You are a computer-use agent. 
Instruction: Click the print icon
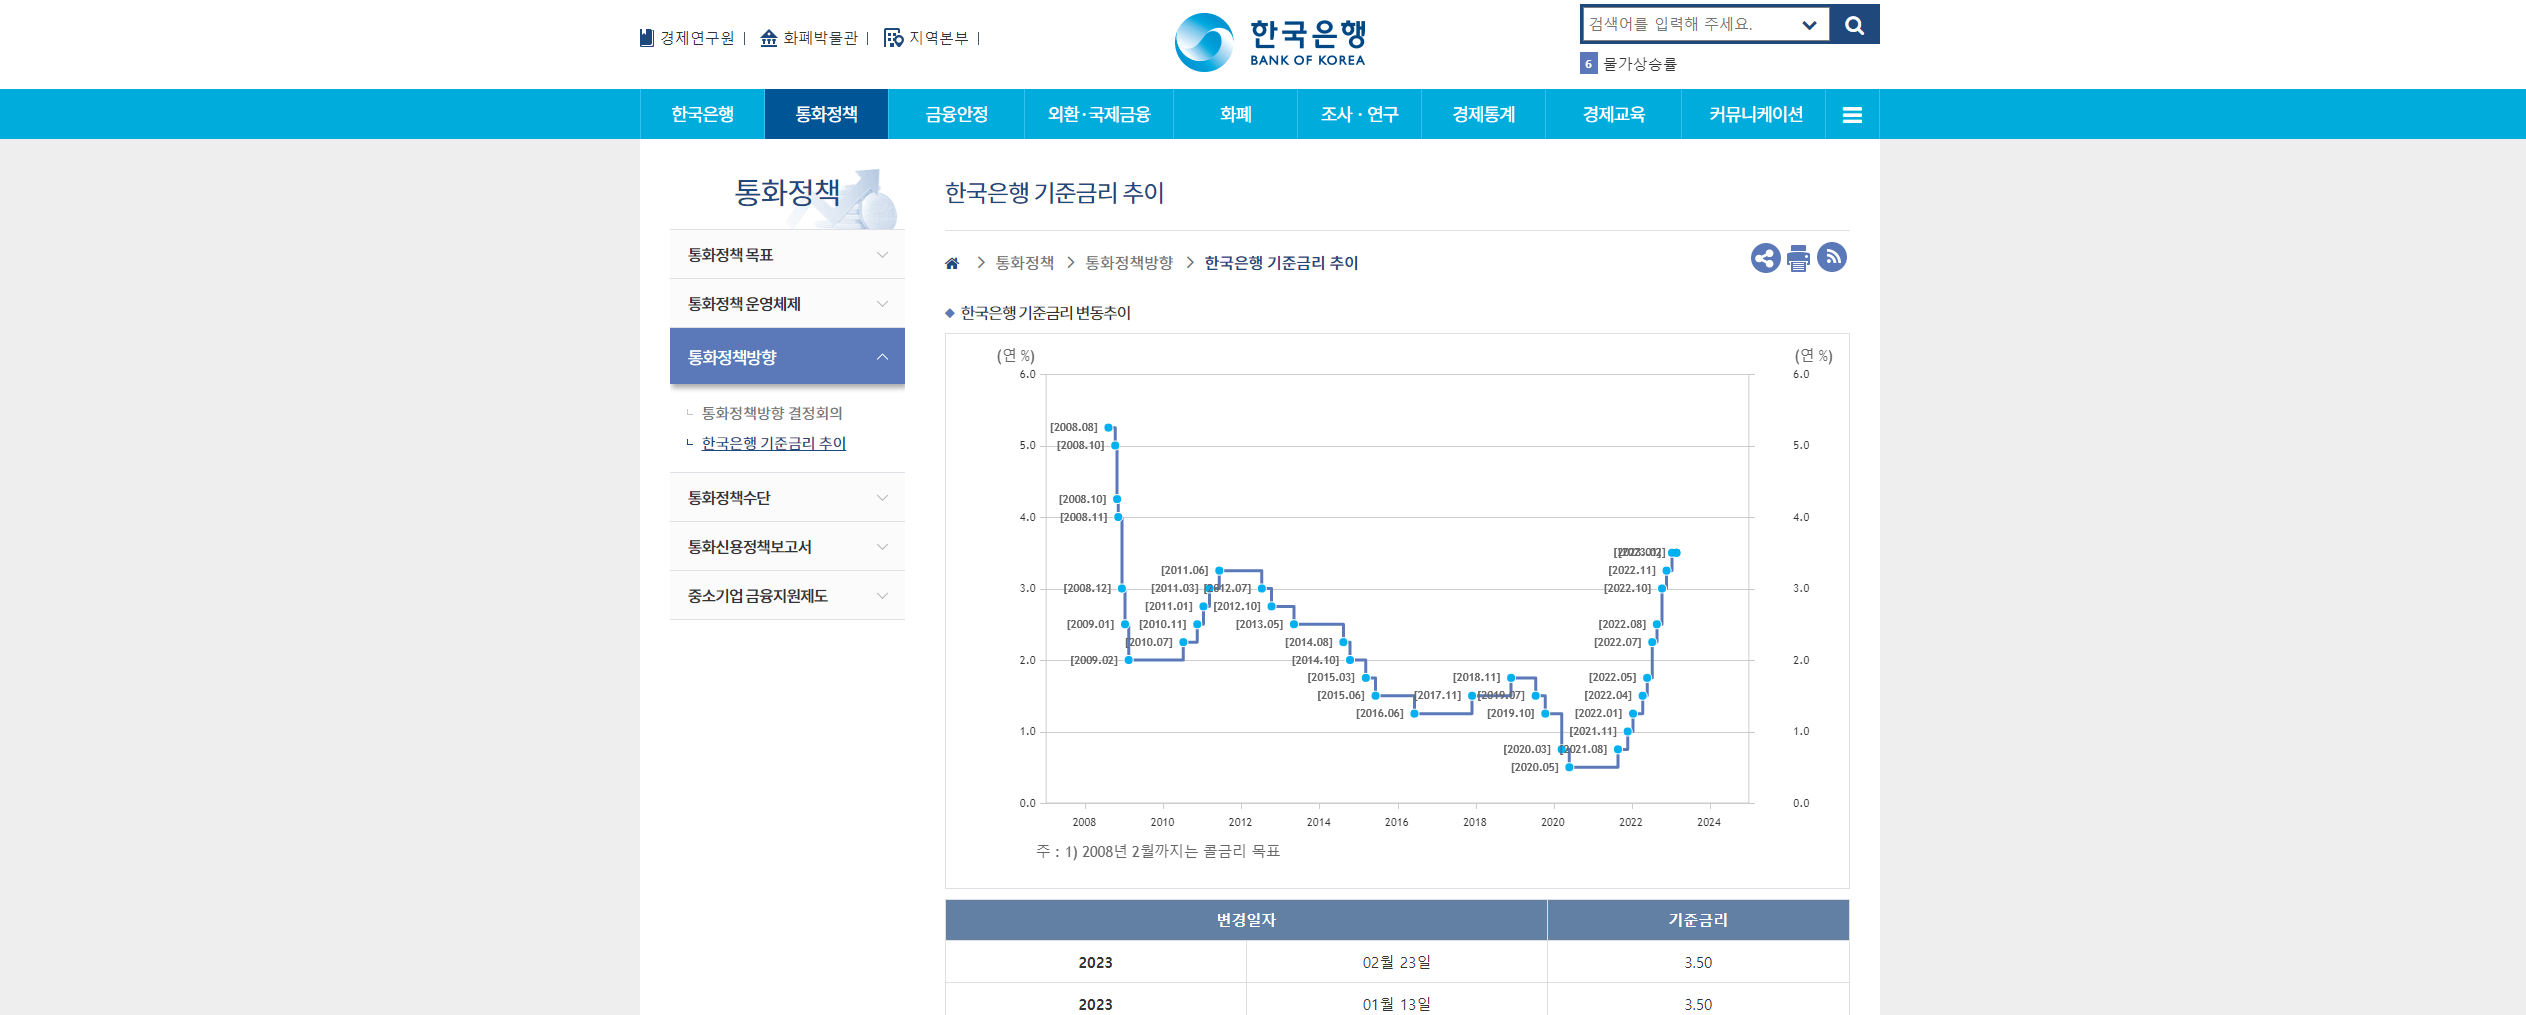1798,258
